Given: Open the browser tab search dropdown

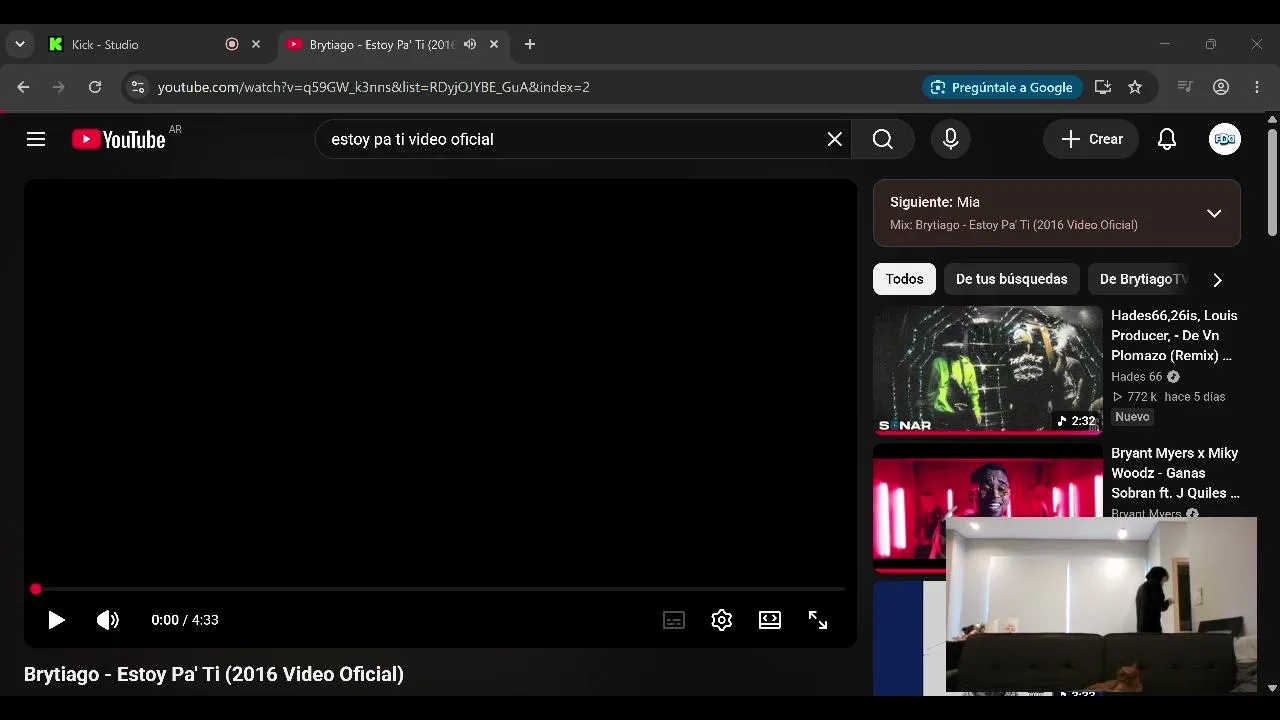Looking at the screenshot, I should tap(20, 44).
